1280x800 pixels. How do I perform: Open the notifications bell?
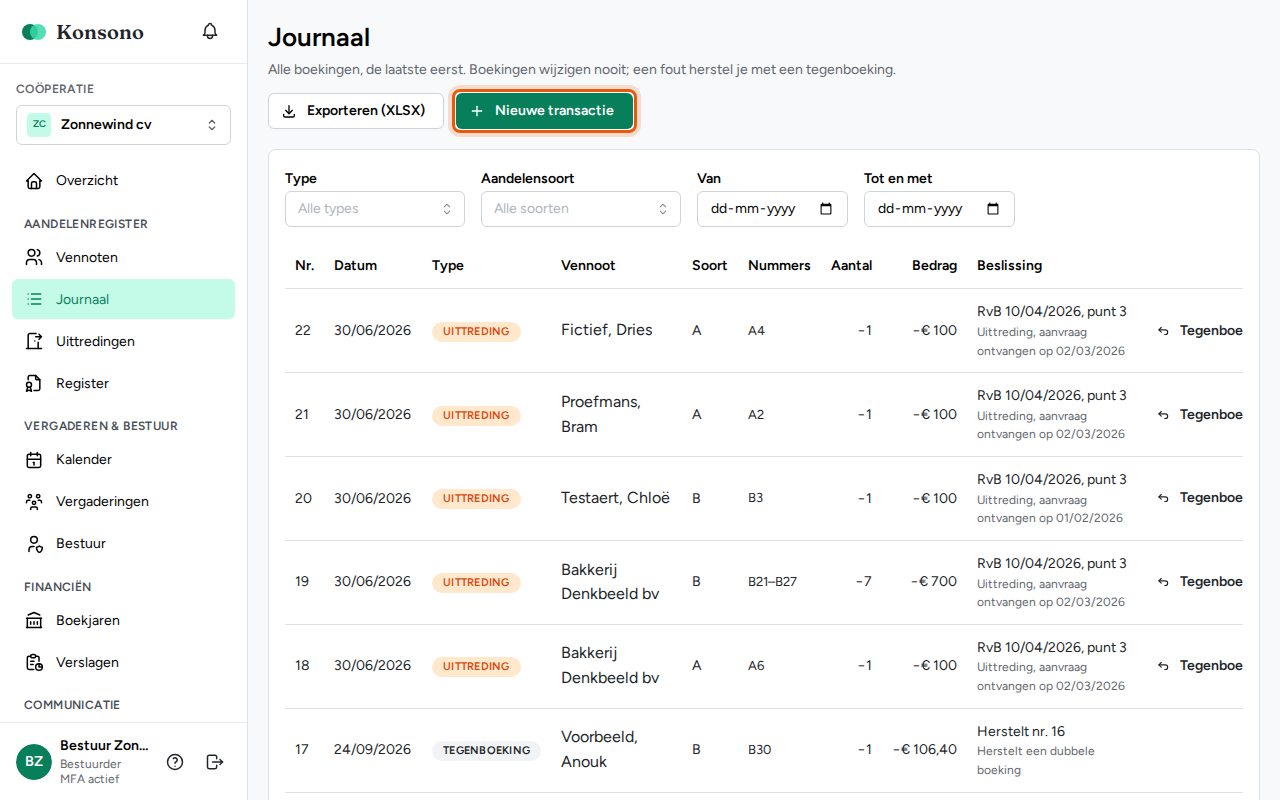tap(210, 31)
